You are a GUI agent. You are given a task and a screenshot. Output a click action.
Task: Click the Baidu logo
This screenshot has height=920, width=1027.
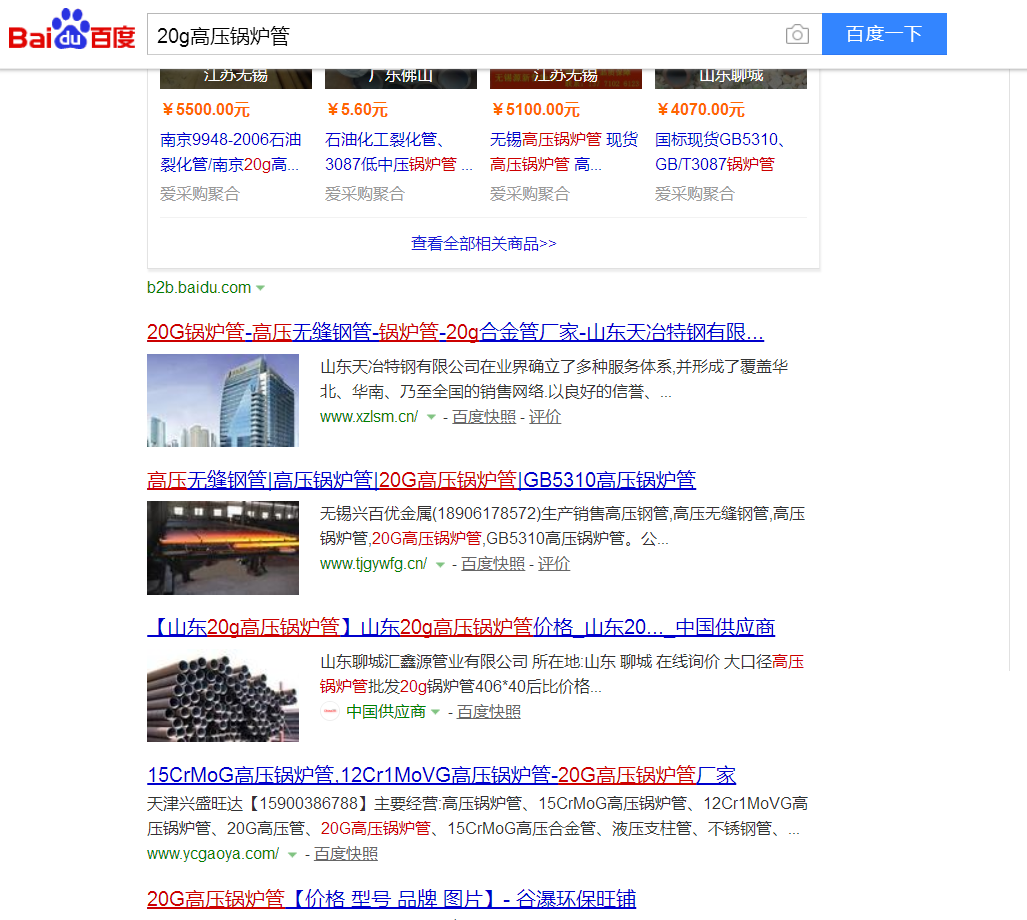71,30
